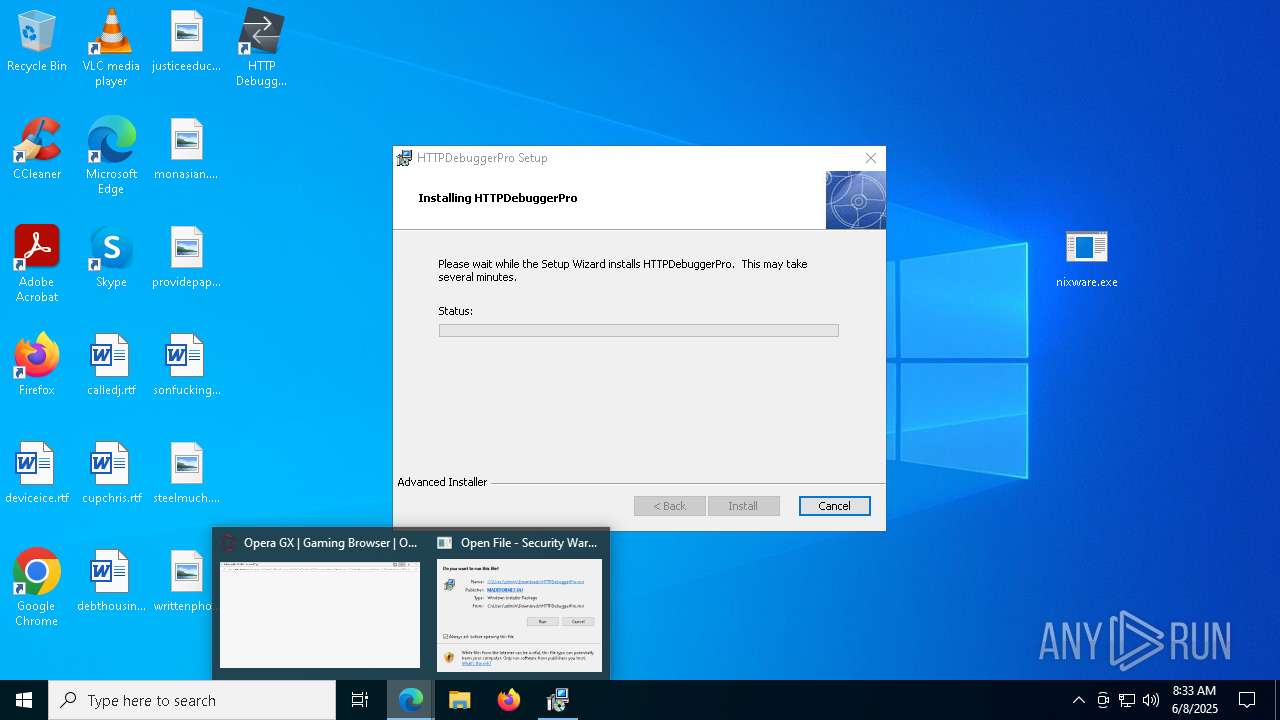
Task: Open the Windows Start menu
Action: click(x=24, y=700)
